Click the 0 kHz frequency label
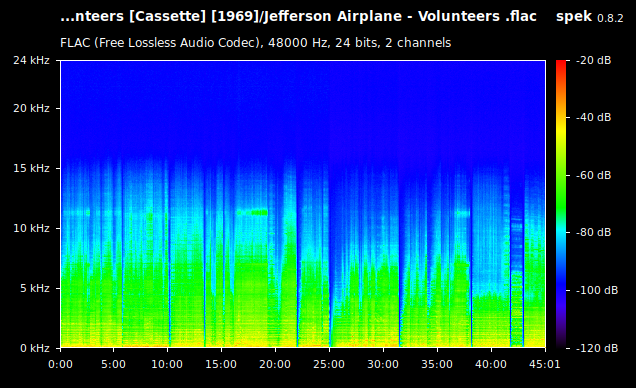The image size is (636, 388). click(x=34, y=348)
